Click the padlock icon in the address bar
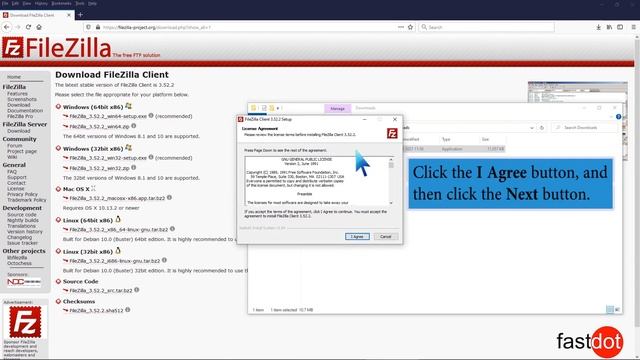 pyautogui.click(x=98, y=27)
